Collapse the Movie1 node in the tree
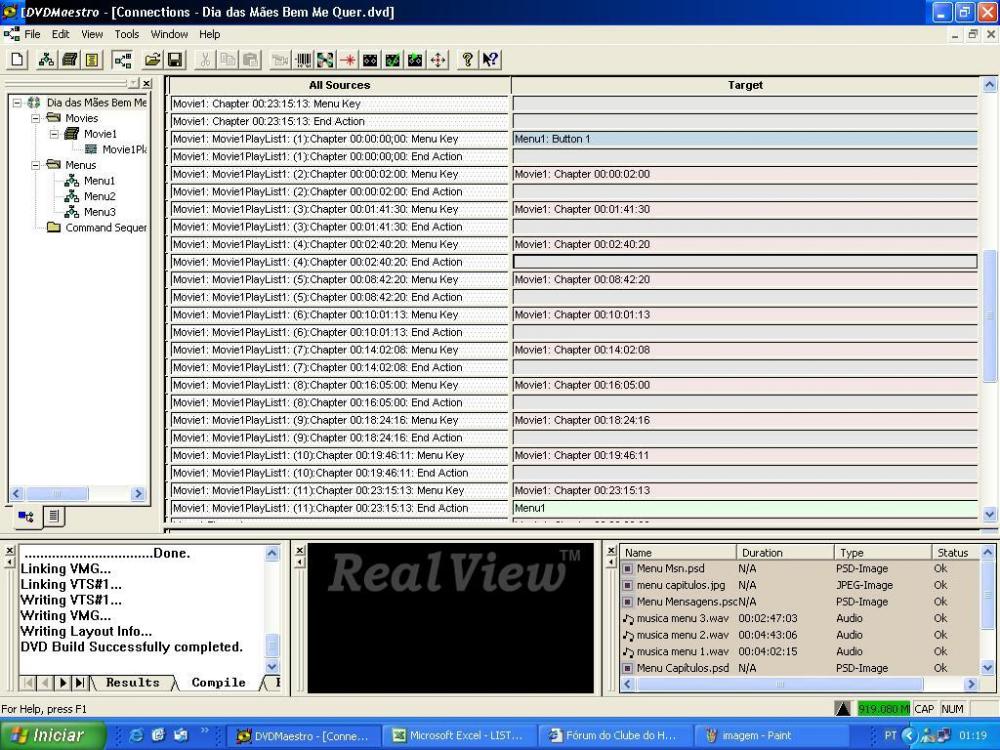1000x750 pixels. [54, 134]
